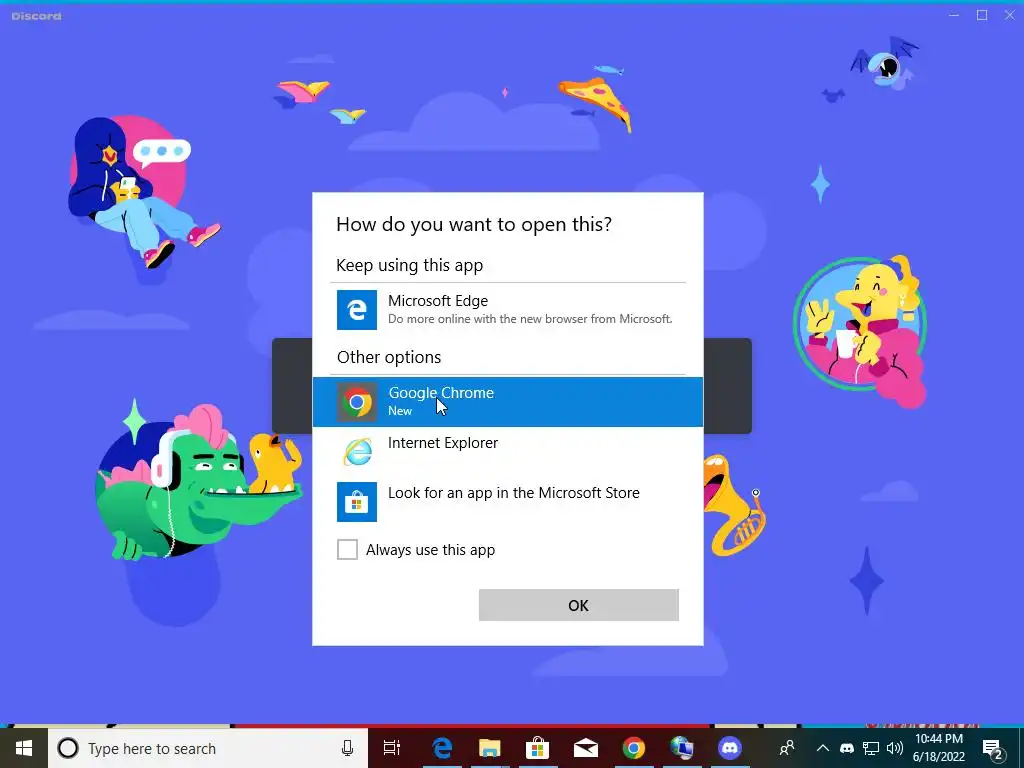
Task: Launch Microsoft Edge from the taskbar
Action: tap(442, 748)
